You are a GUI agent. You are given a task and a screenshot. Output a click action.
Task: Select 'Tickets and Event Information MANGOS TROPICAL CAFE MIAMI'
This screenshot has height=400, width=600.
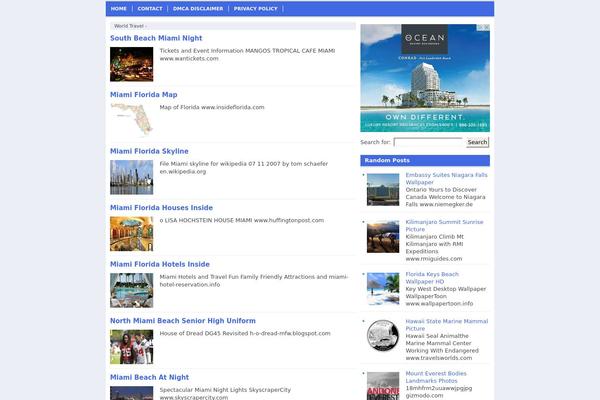[247, 51]
